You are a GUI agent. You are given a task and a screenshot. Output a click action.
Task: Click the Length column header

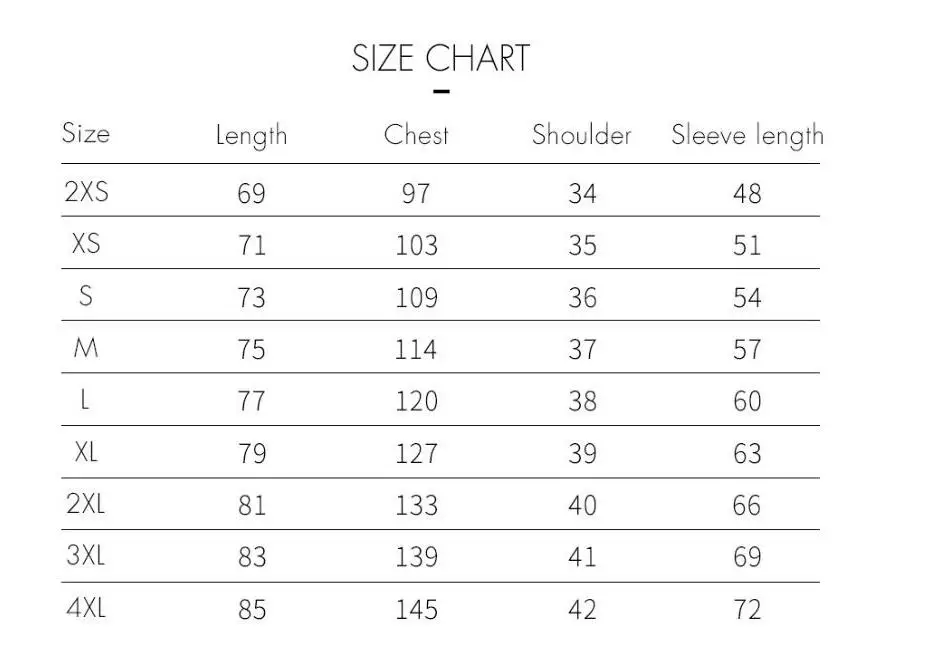tap(251, 136)
